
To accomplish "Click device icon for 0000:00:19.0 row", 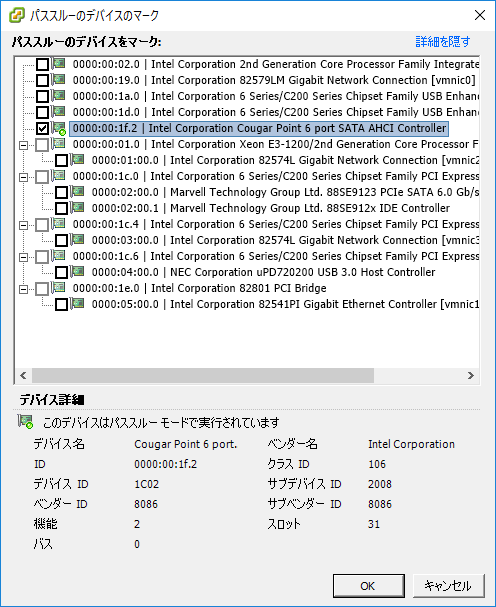I will [59, 79].
